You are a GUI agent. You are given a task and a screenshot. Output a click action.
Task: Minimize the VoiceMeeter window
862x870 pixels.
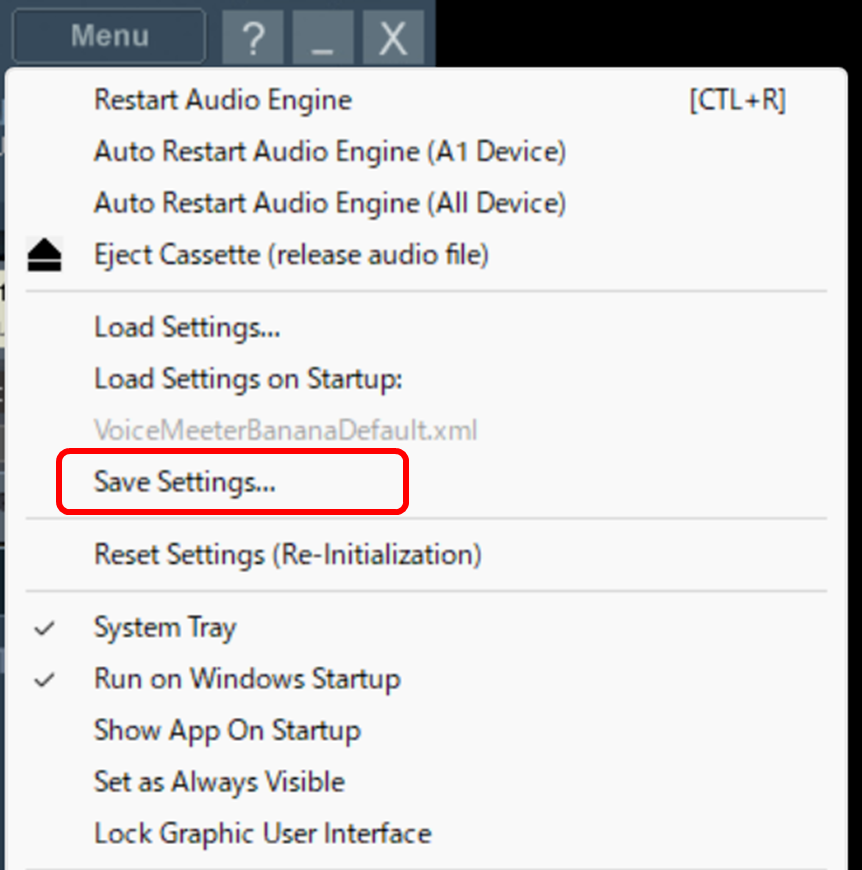(322, 39)
